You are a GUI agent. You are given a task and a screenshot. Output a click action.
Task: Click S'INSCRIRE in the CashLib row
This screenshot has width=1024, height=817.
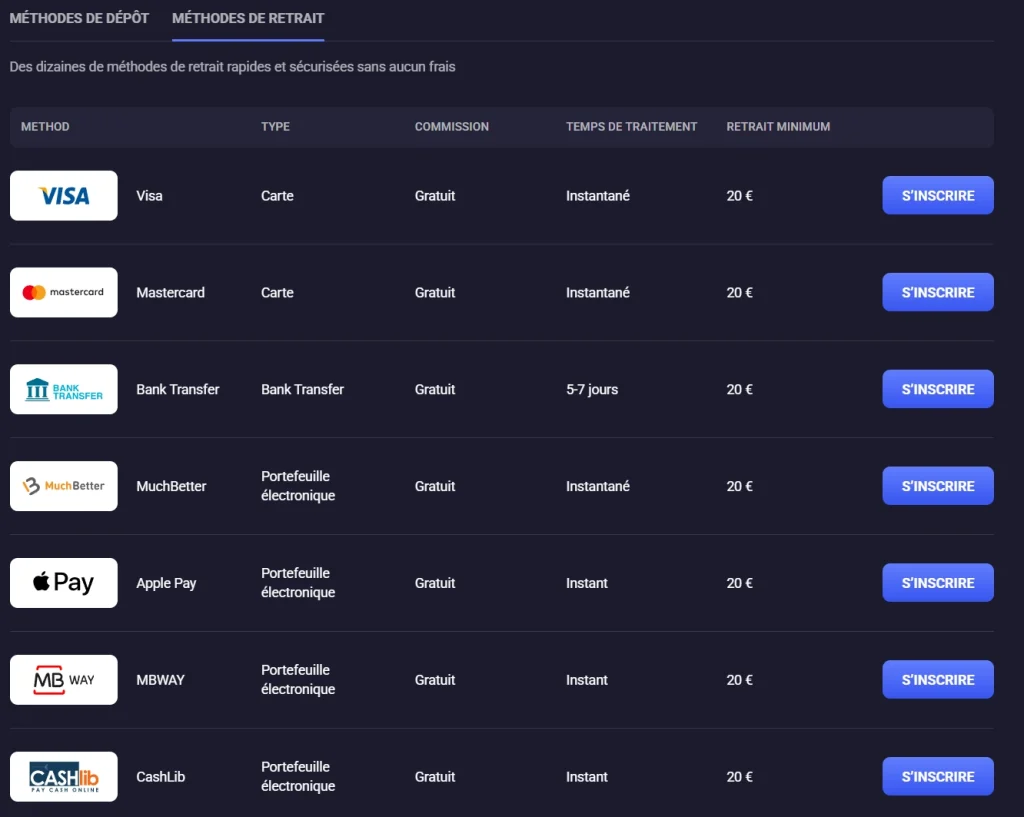pyautogui.click(x=938, y=777)
